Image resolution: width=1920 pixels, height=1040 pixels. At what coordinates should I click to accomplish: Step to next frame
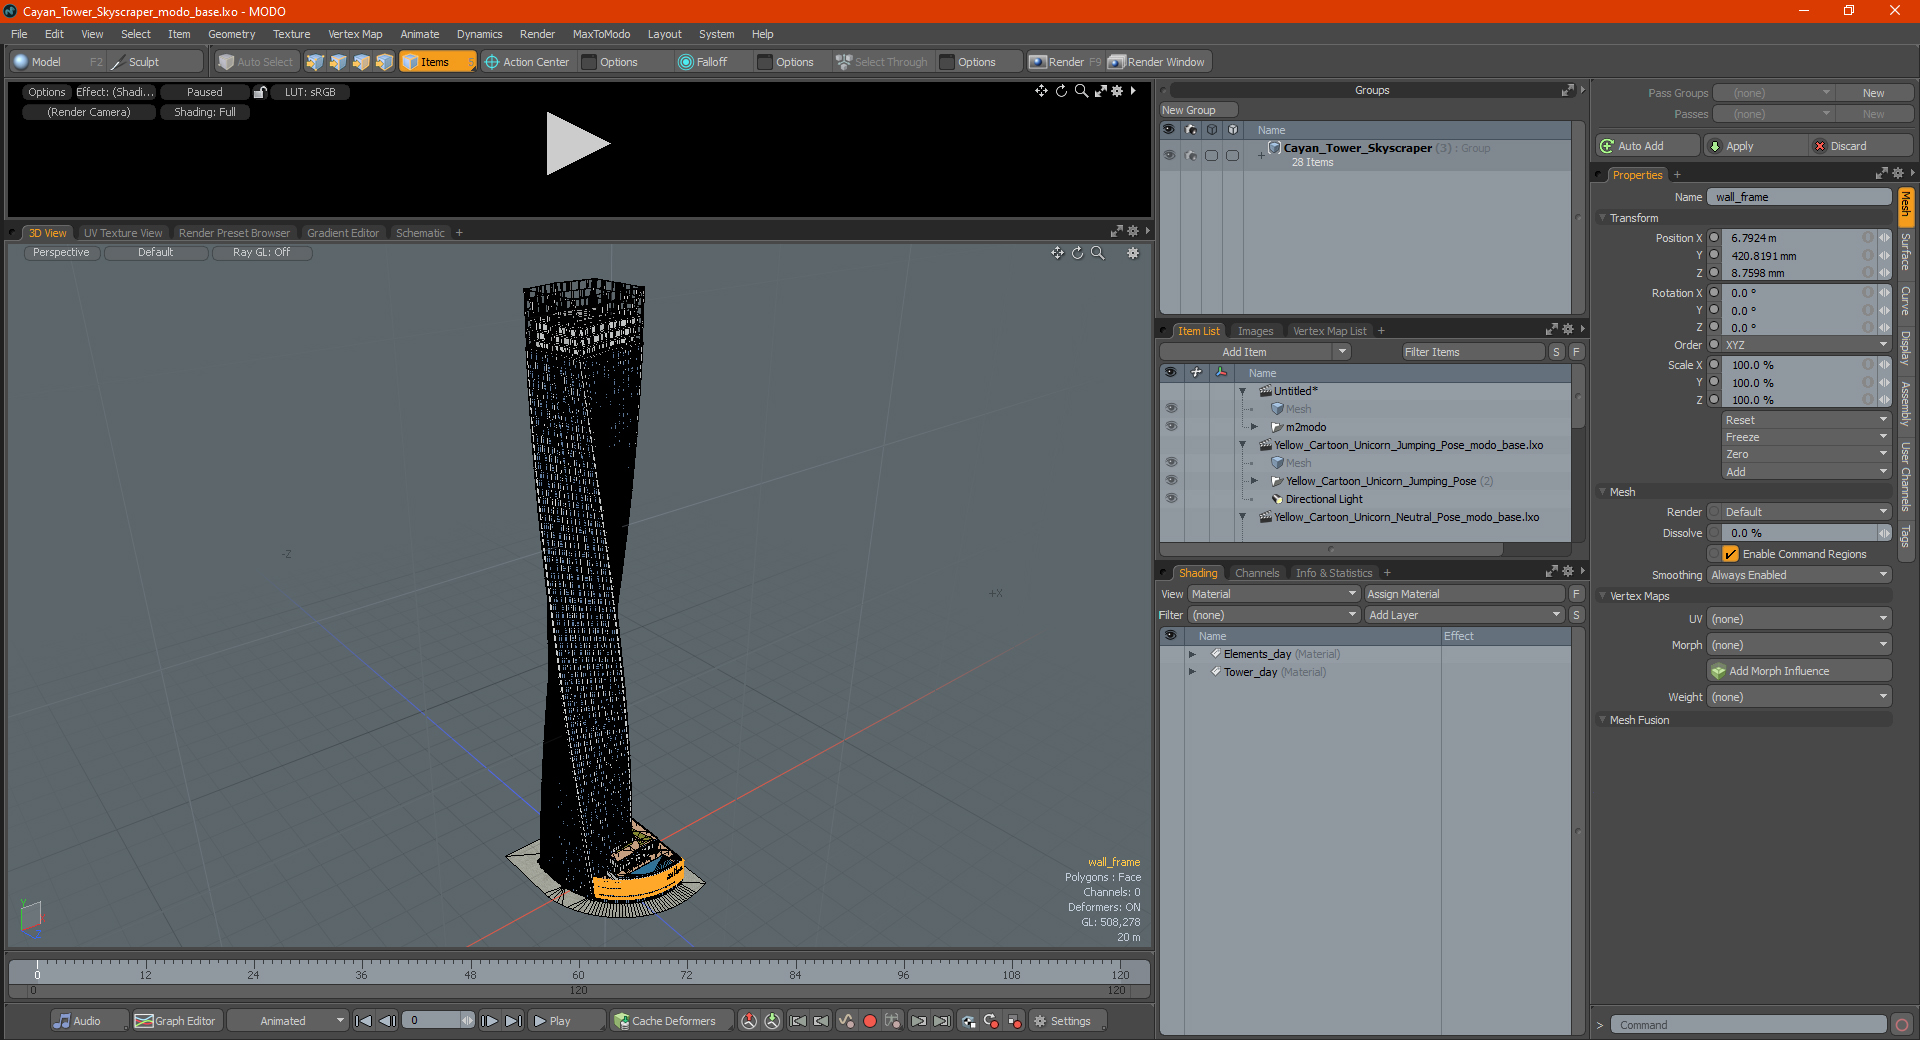click(490, 1021)
